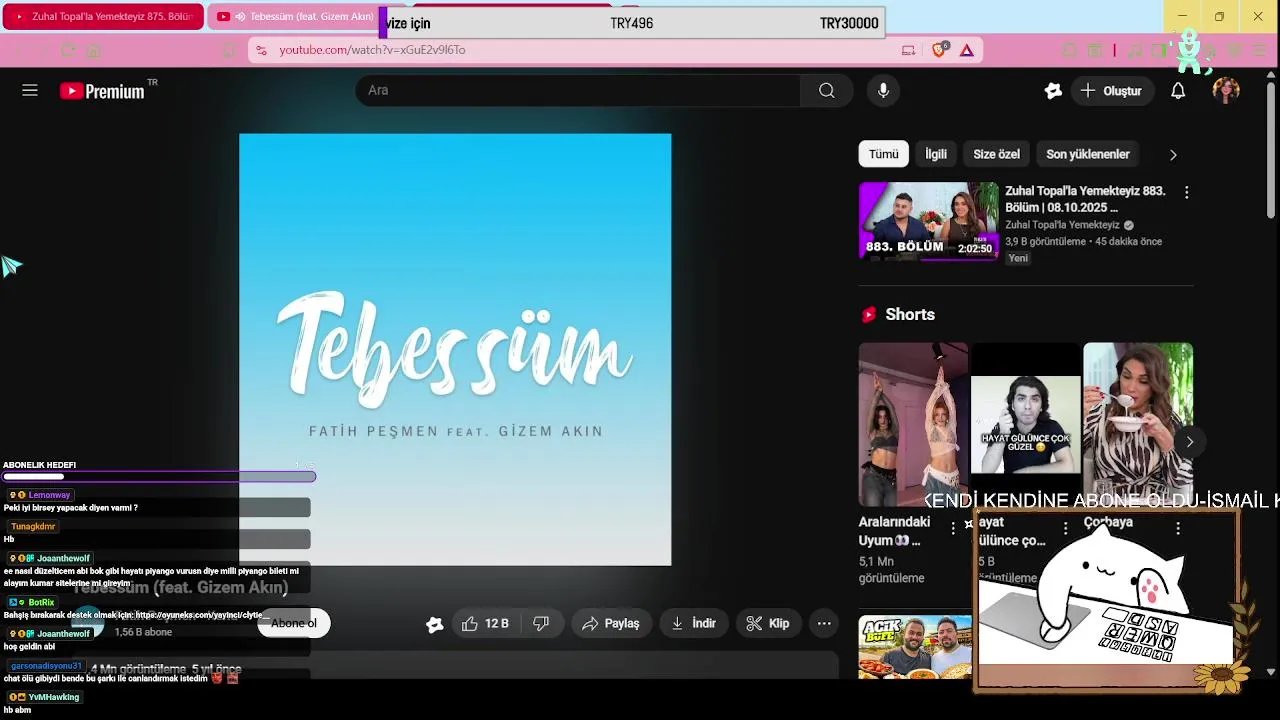Select the İlgili filter chip
1280x720 pixels.
[x=936, y=154]
